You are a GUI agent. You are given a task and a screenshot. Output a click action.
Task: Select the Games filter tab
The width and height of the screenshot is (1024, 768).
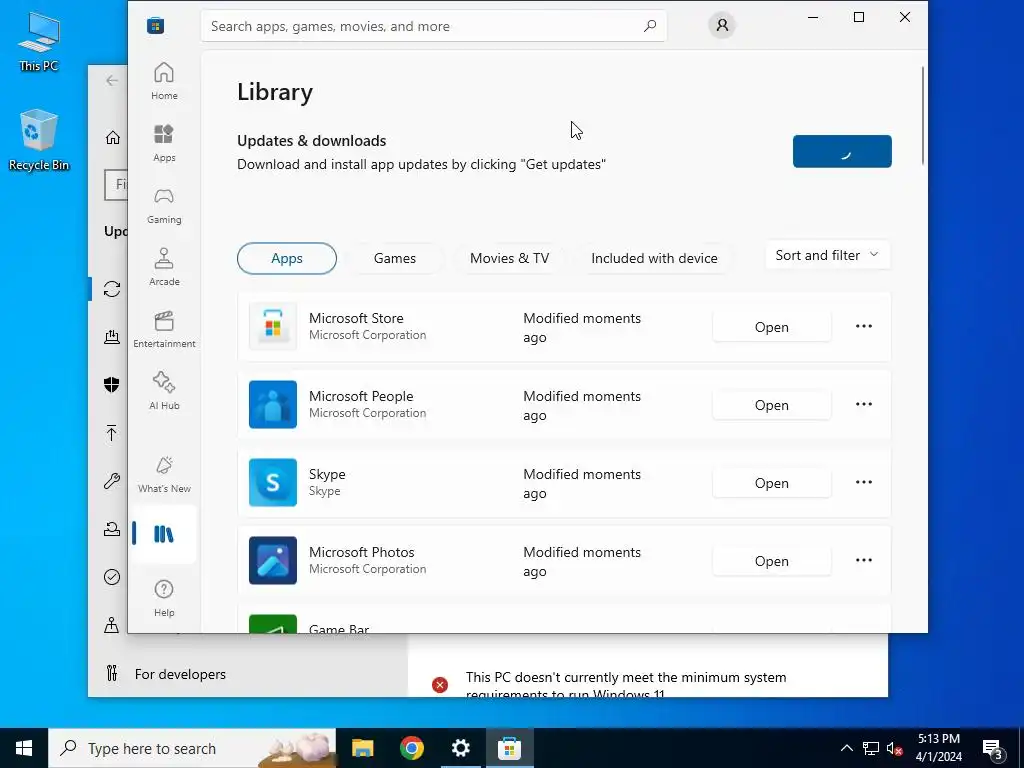[x=394, y=258]
